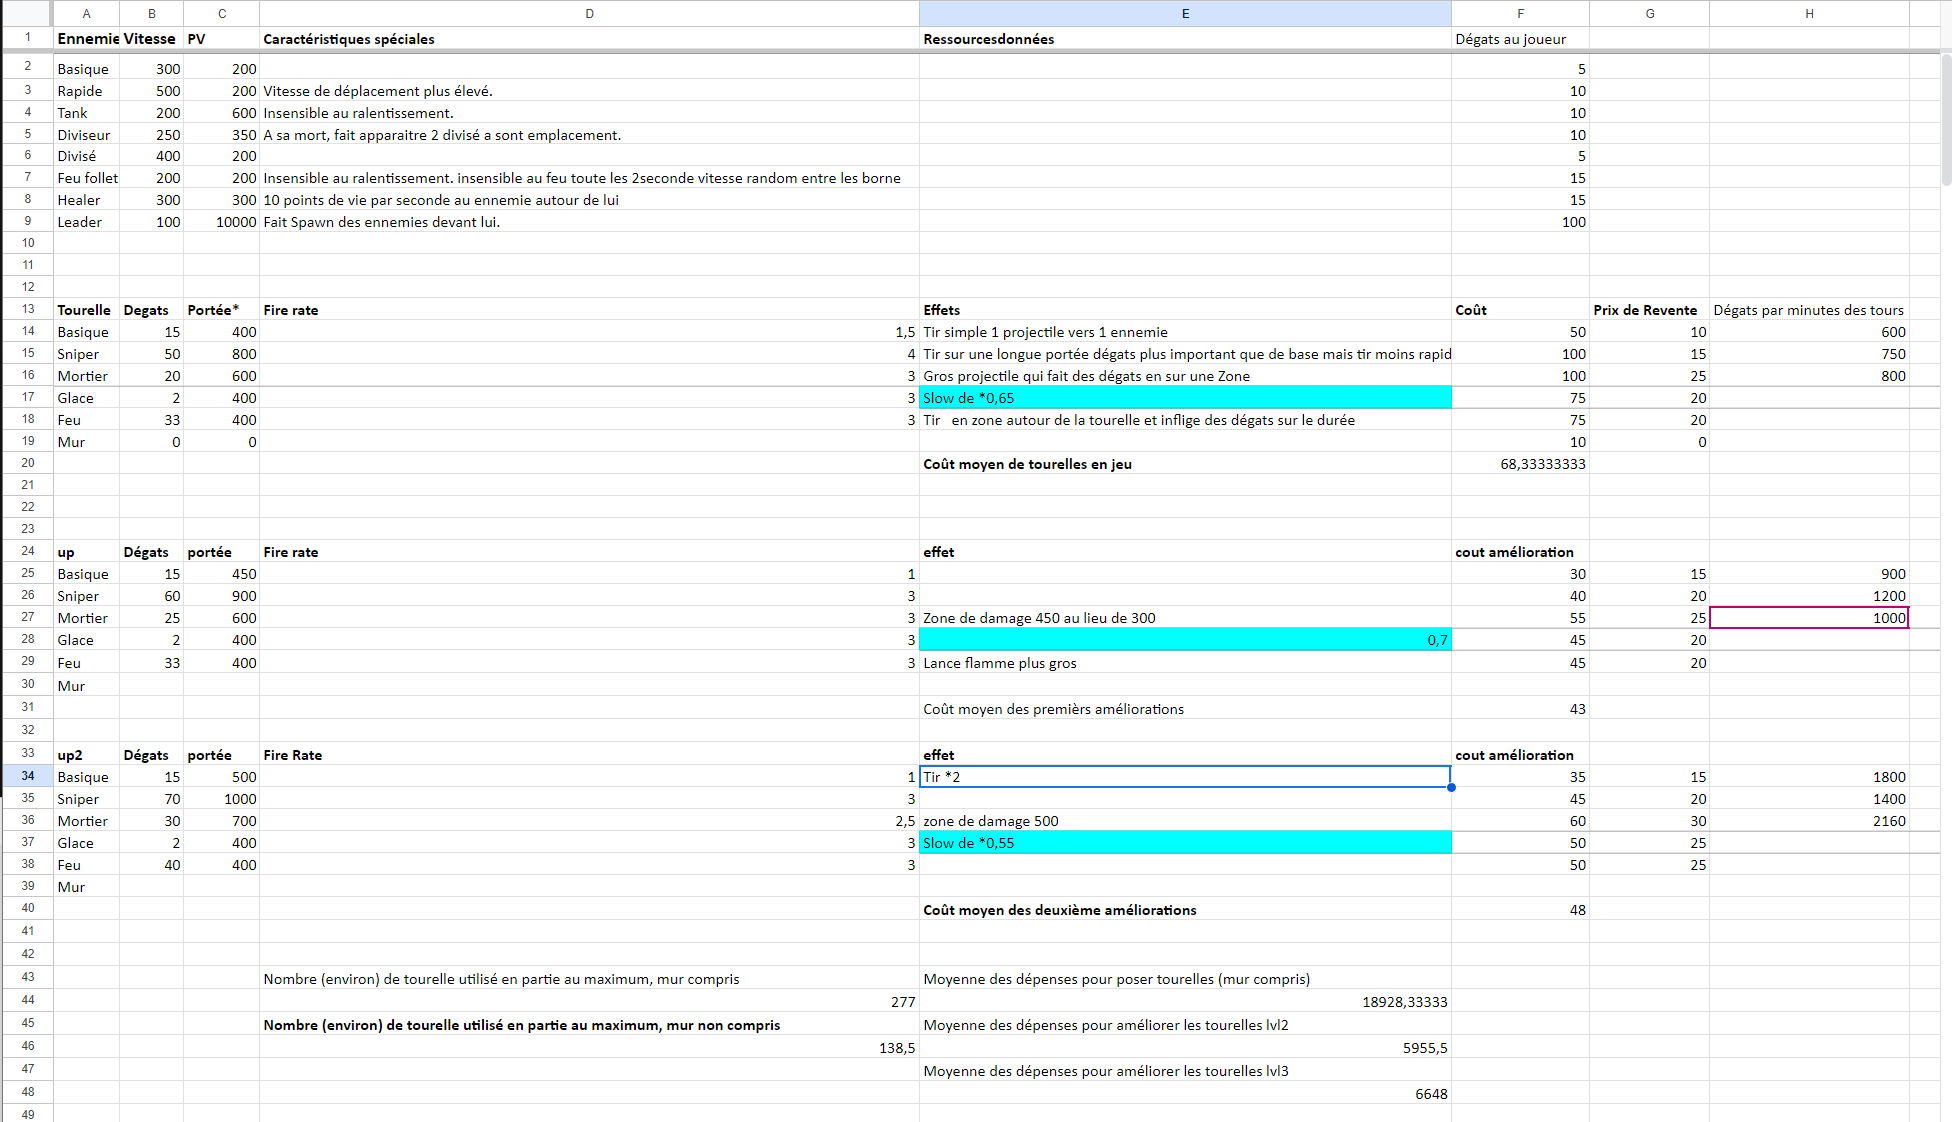This screenshot has width=1952, height=1122.
Task: Select 'Leader' enemy name cell
Action: pyautogui.click(x=87, y=222)
